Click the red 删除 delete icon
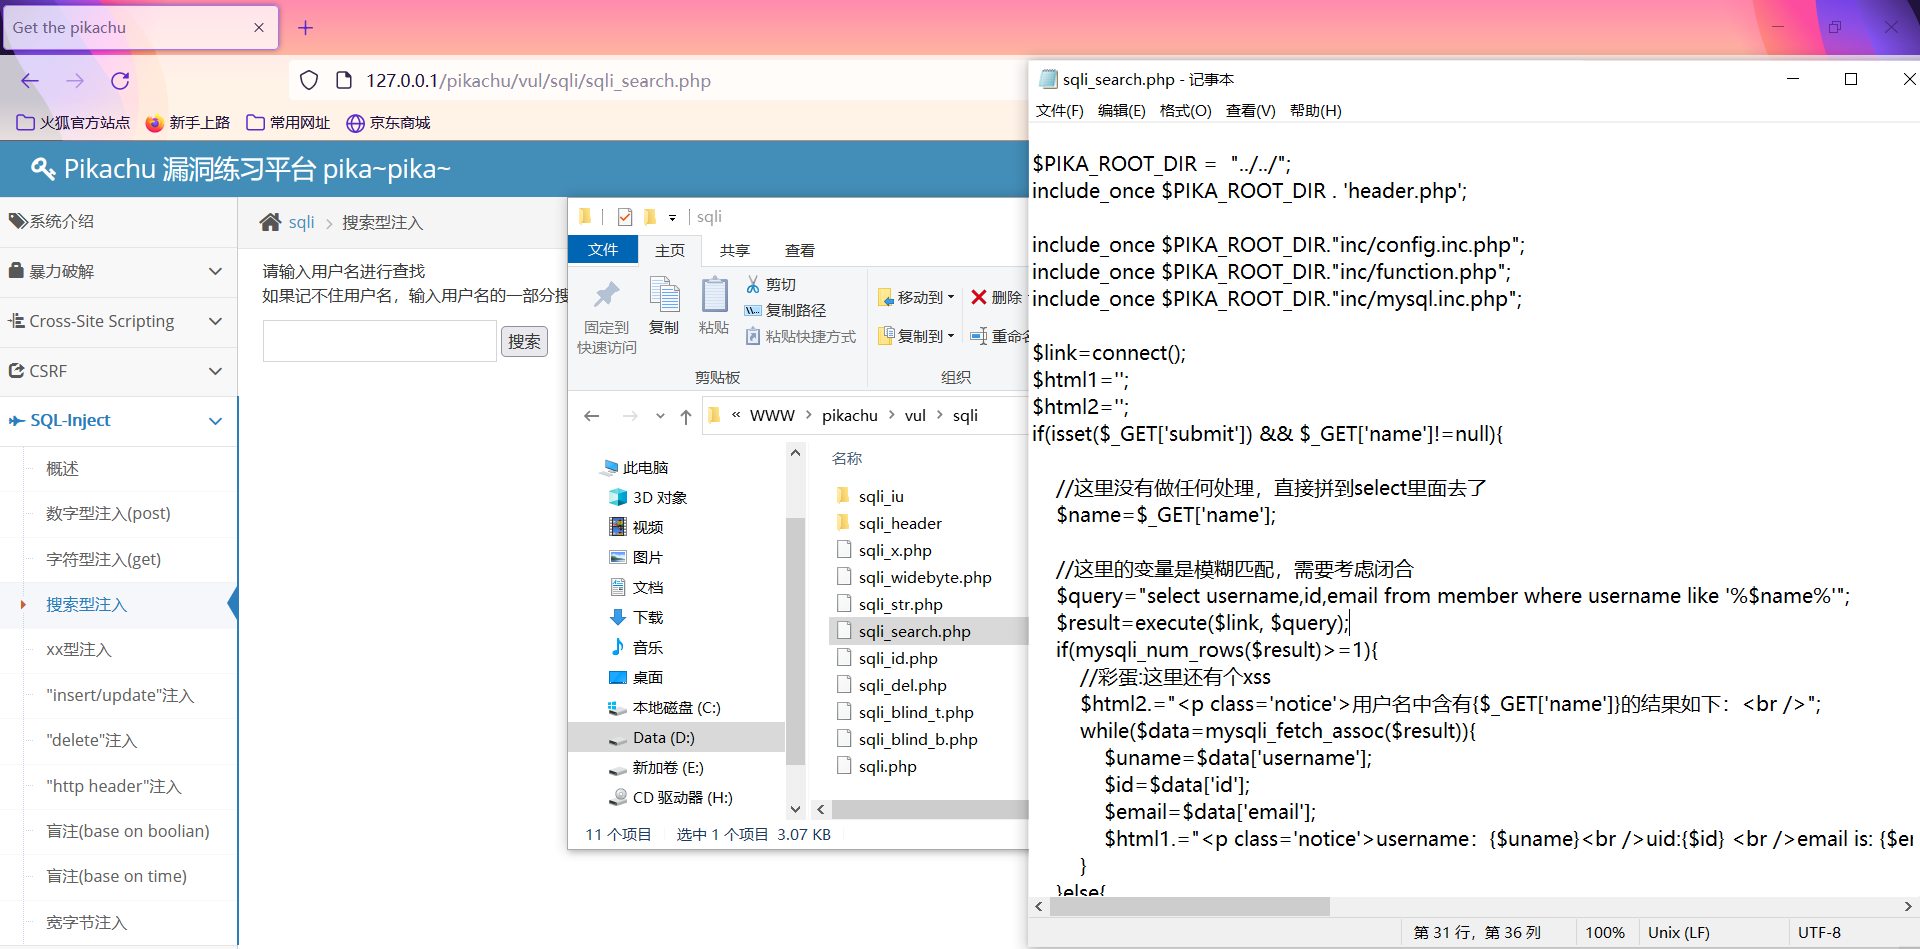This screenshot has height=949, width=1920. coord(996,297)
